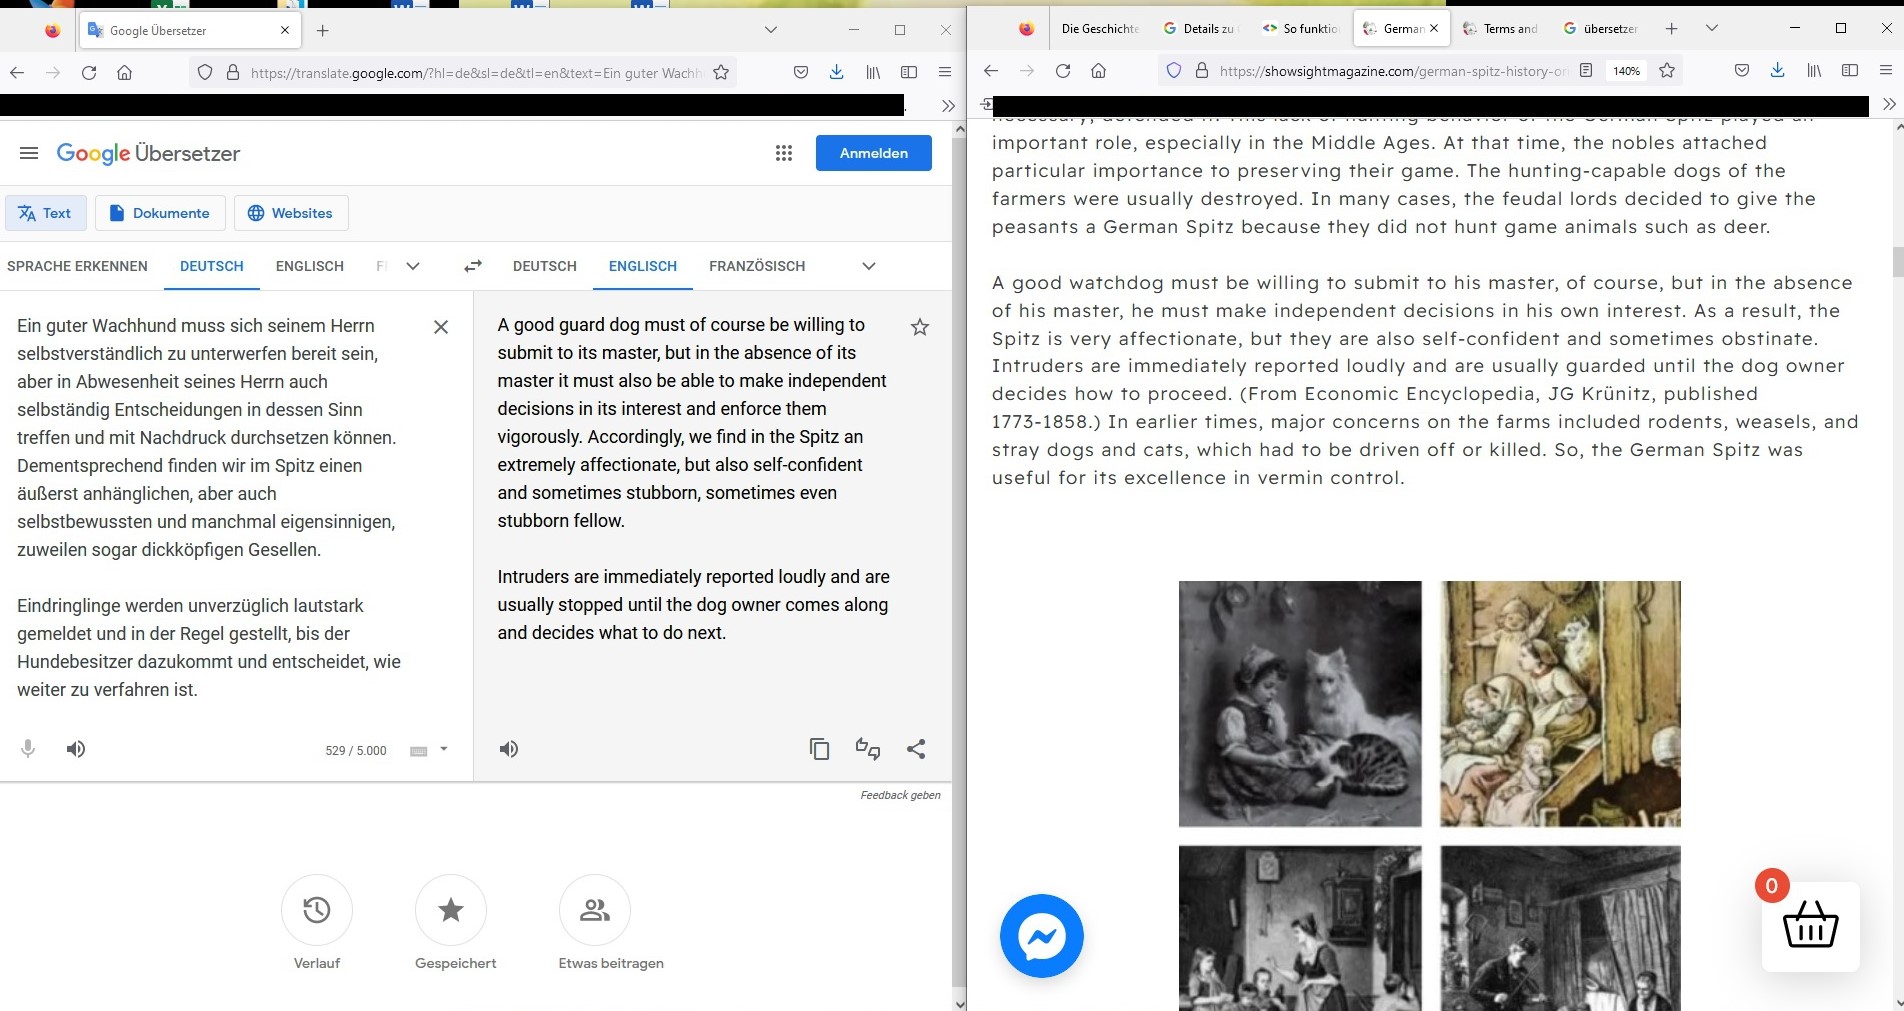Click the Anmelden button

pos(874,153)
